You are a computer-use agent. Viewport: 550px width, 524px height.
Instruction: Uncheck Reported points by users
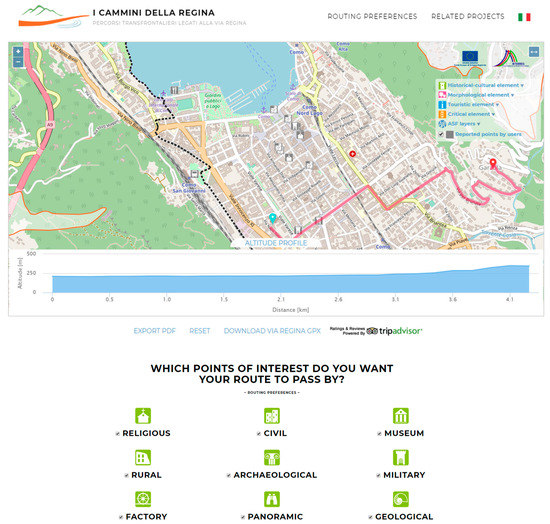point(441,134)
